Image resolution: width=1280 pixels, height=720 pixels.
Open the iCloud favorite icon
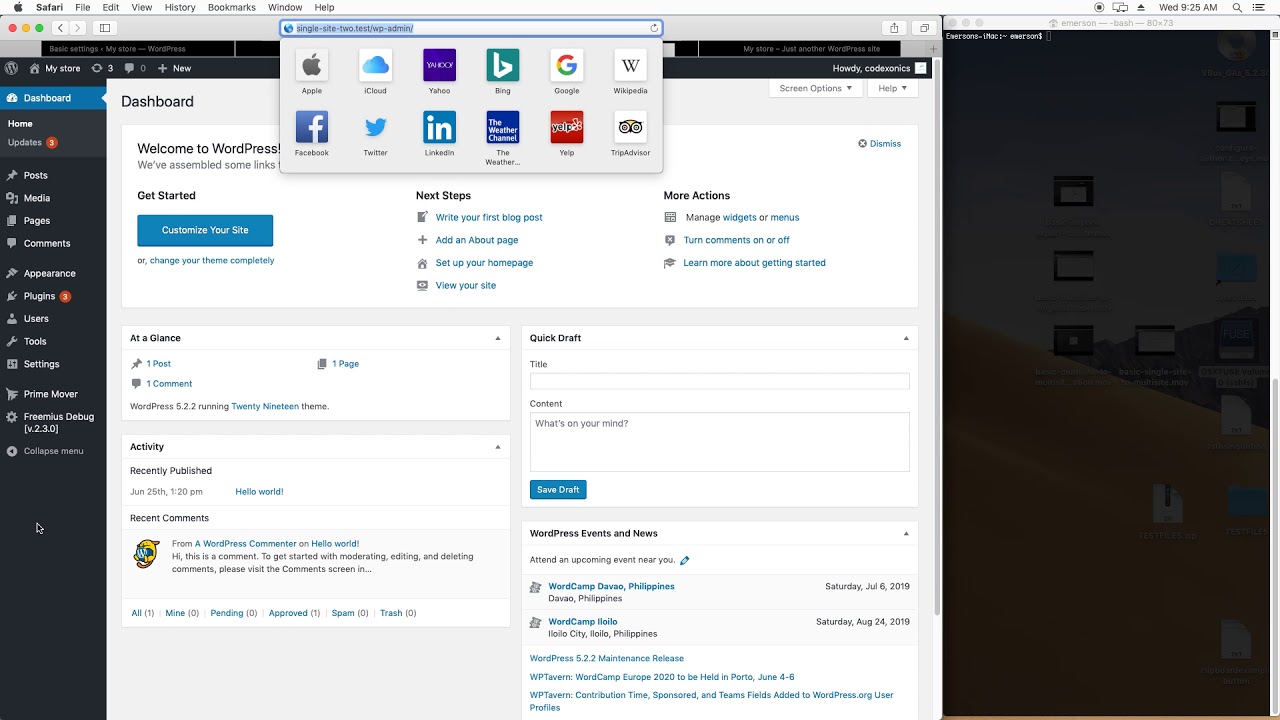(x=375, y=65)
